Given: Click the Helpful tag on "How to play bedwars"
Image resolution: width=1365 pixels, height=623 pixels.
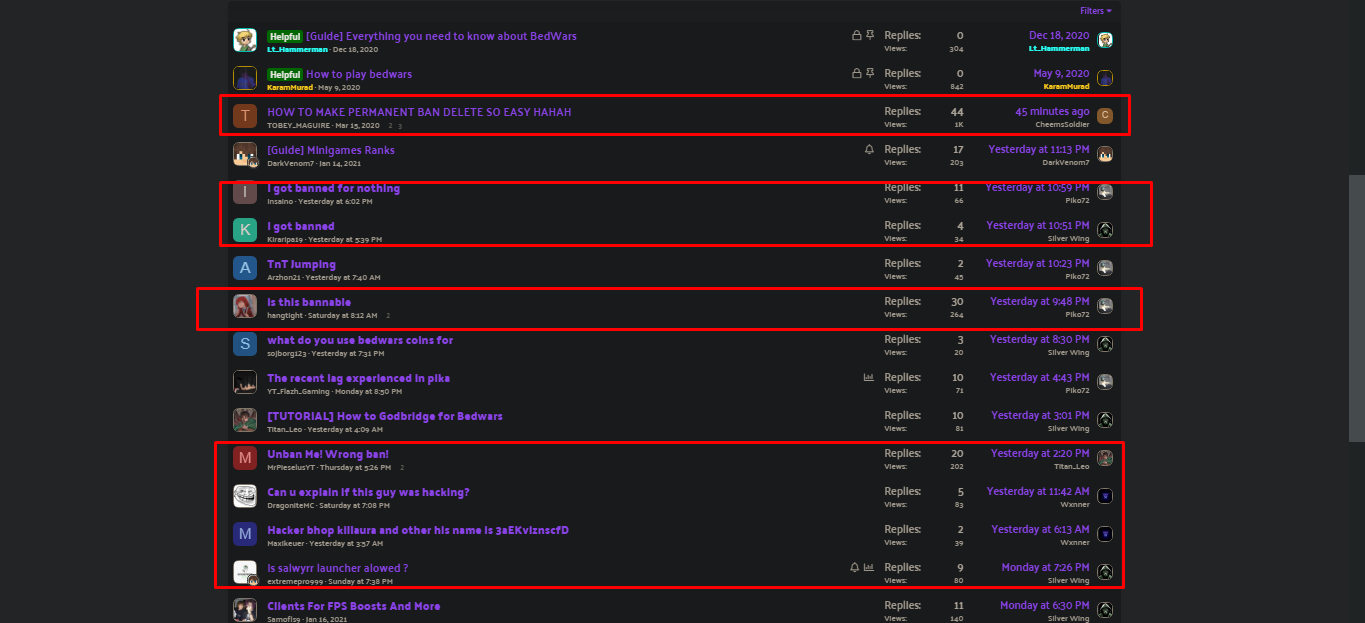Looking at the screenshot, I should pos(284,74).
